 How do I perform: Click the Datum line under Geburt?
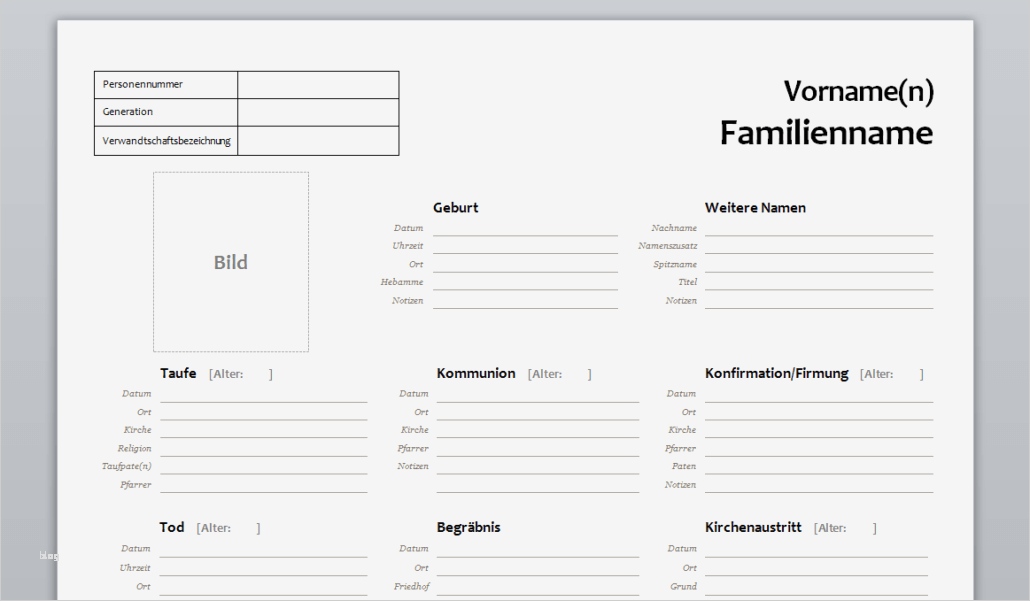[525, 229]
